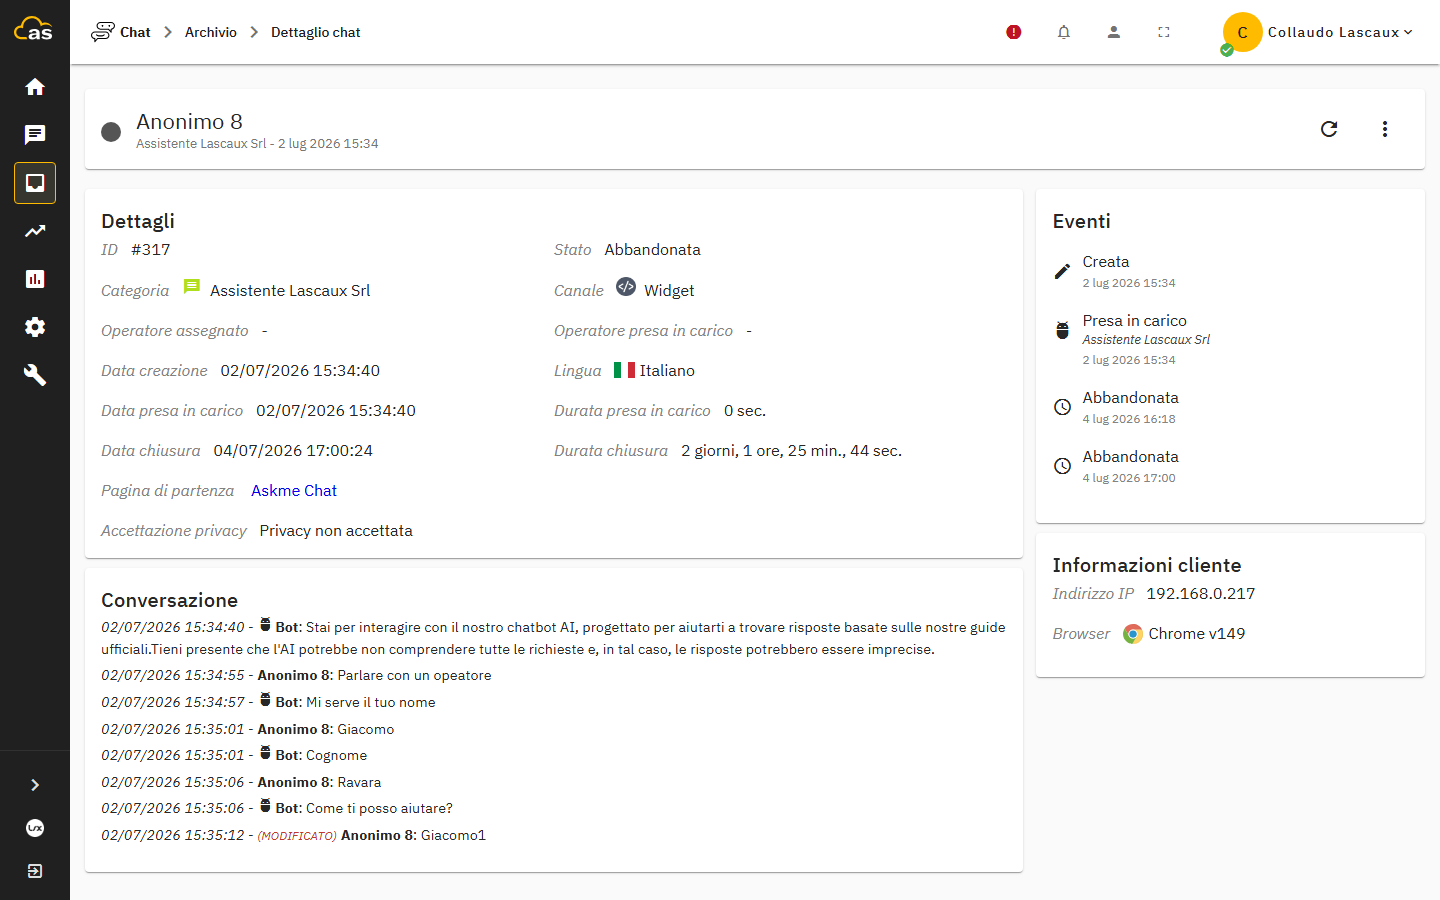Click the IP address 192.168.0.217
The height and width of the screenshot is (900, 1440).
click(1200, 594)
